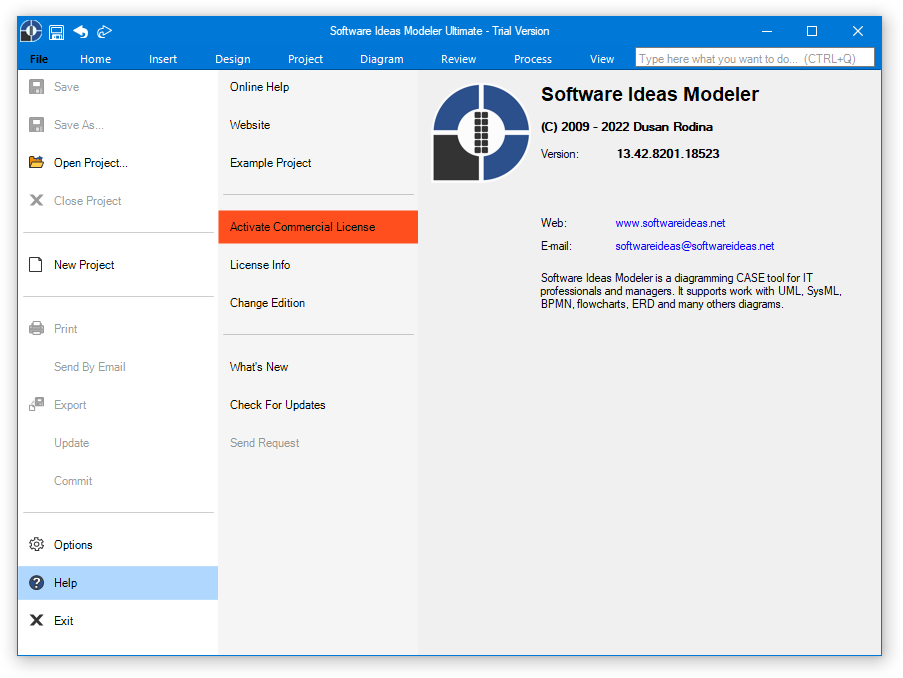Click the New Project blank page icon
Screen dimensions: 903x678
point(36,264)
